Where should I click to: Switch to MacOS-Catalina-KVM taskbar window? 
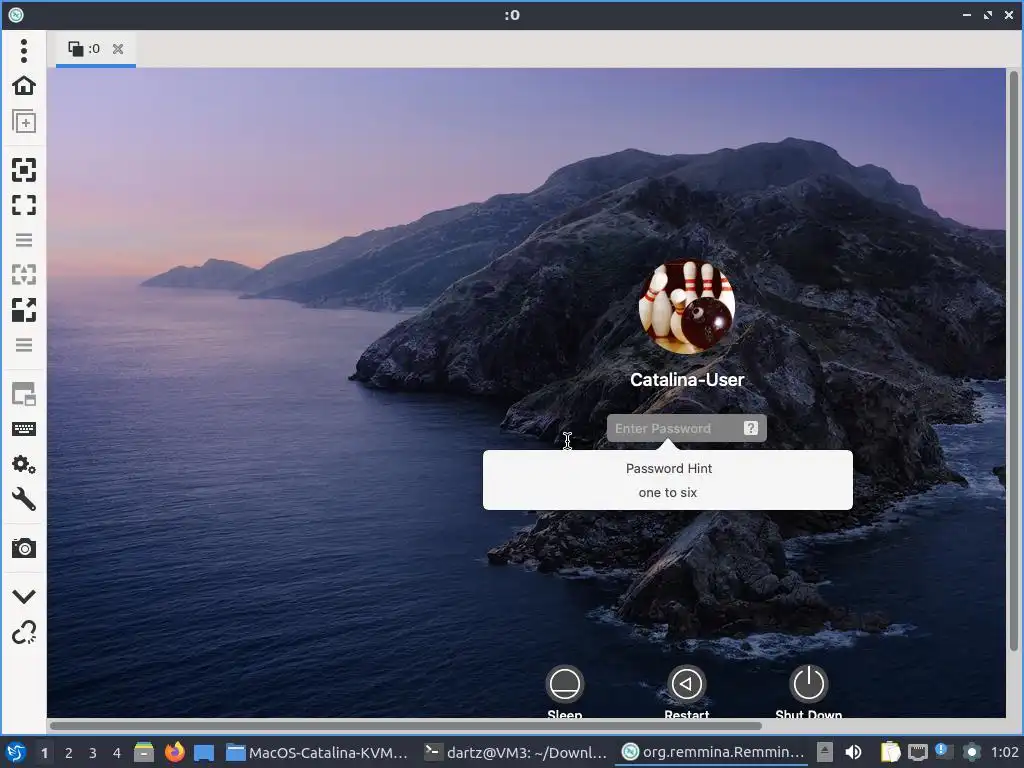pos(317,752)
